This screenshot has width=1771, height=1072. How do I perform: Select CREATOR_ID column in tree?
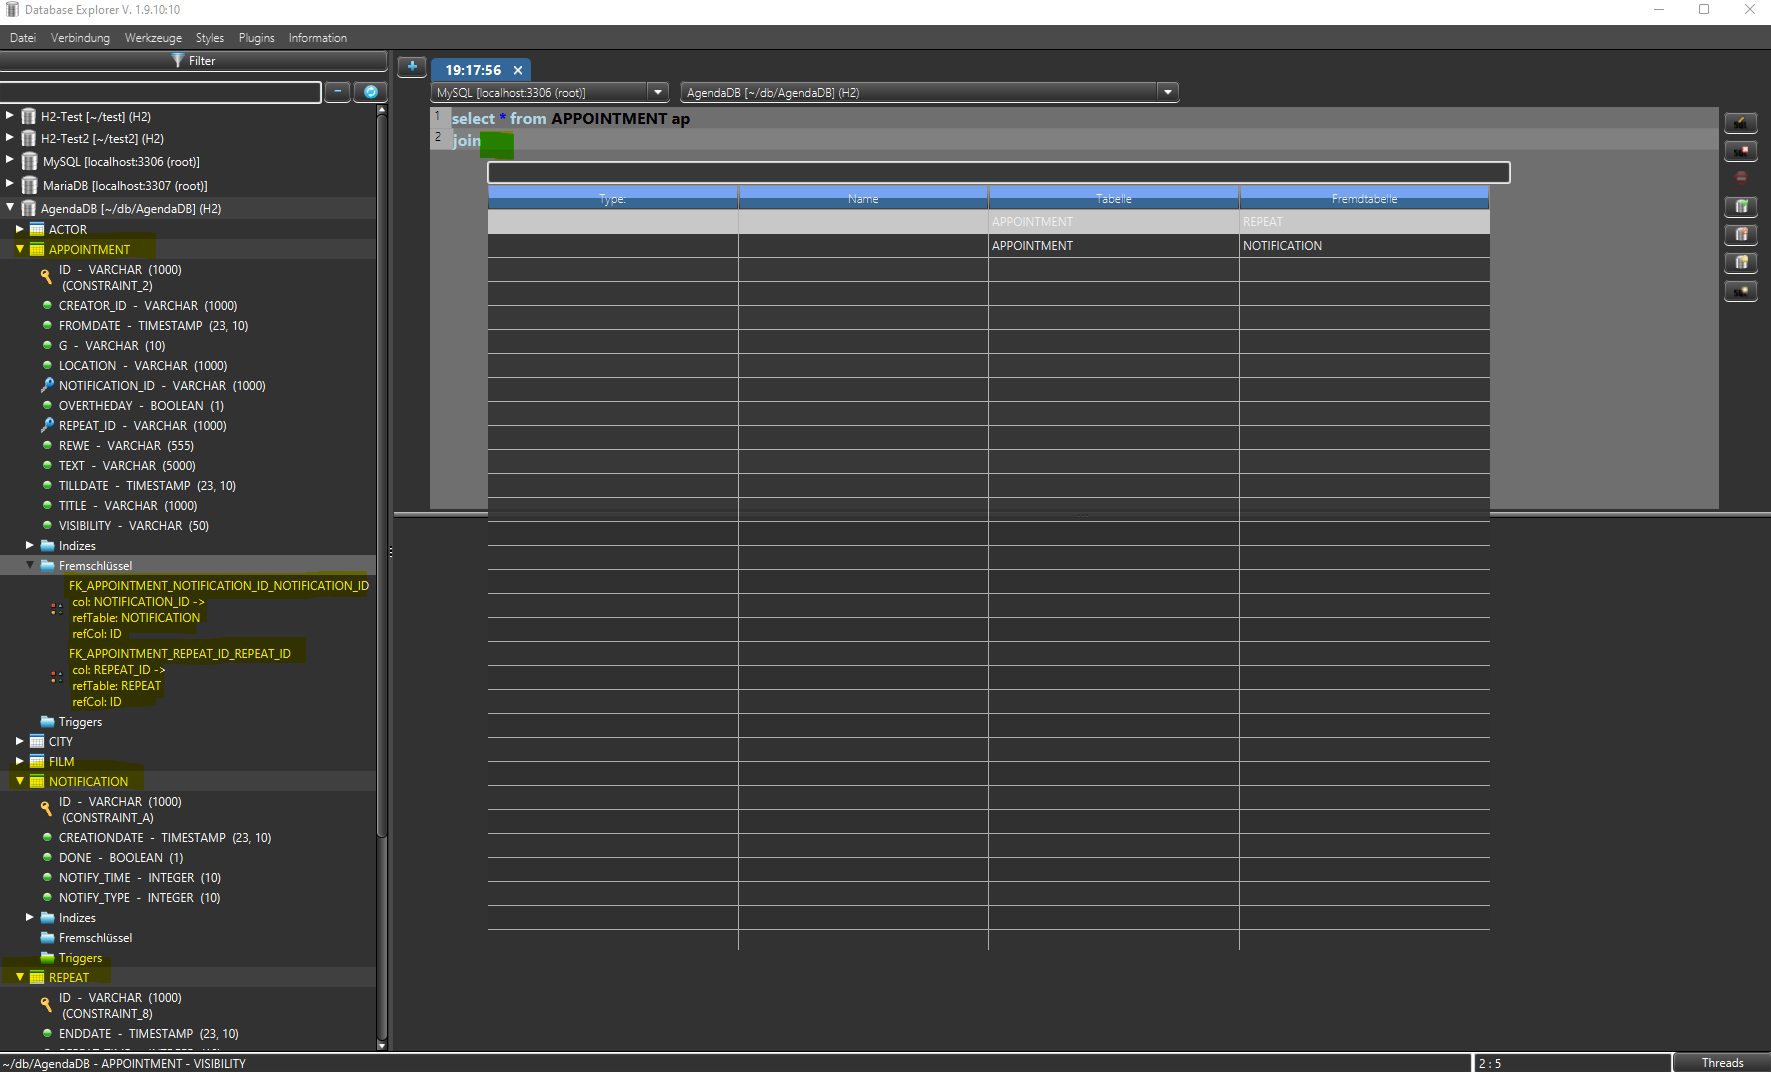coord(148,306)
